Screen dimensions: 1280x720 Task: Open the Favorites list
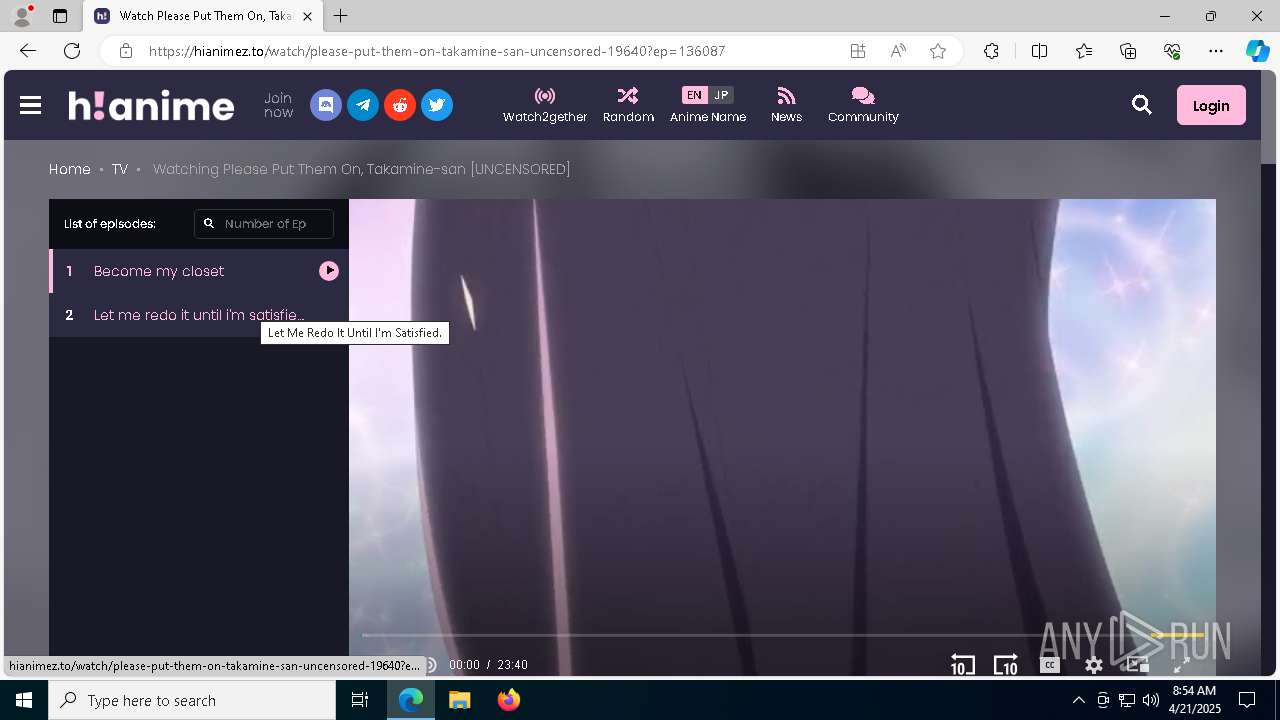coord(1084,51)
